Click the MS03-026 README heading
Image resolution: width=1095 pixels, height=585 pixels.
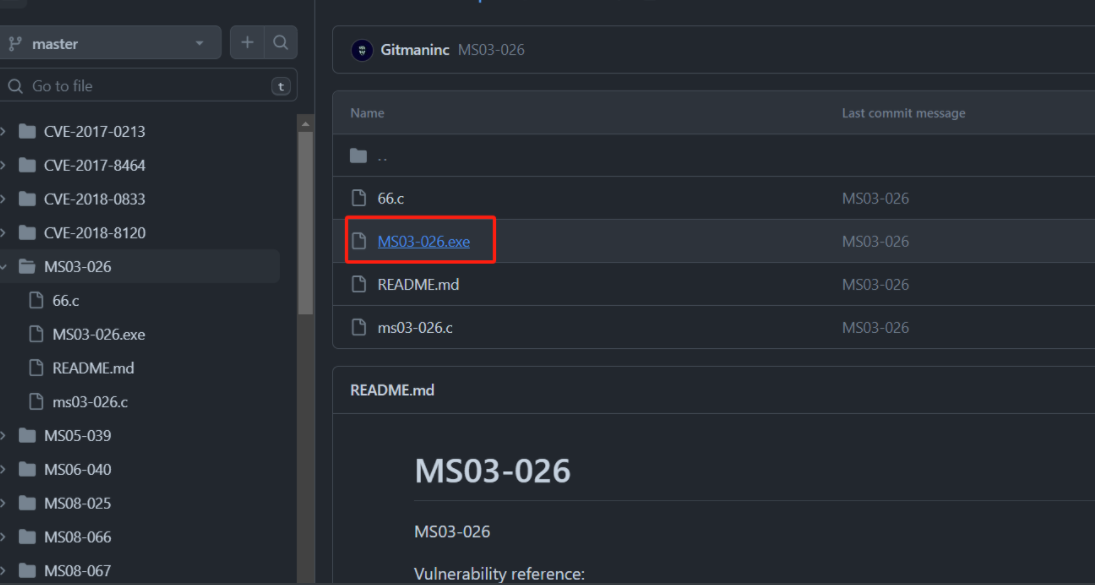(492, 471)
